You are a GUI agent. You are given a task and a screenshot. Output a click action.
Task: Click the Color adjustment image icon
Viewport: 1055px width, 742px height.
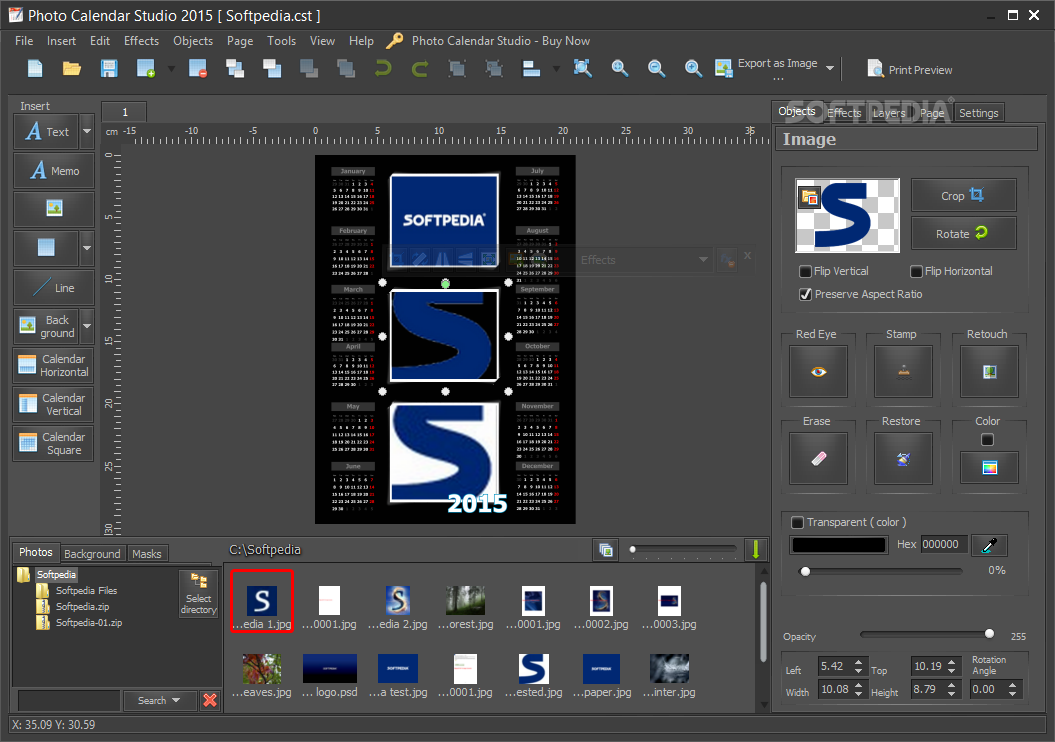click(x=989, y=468)
